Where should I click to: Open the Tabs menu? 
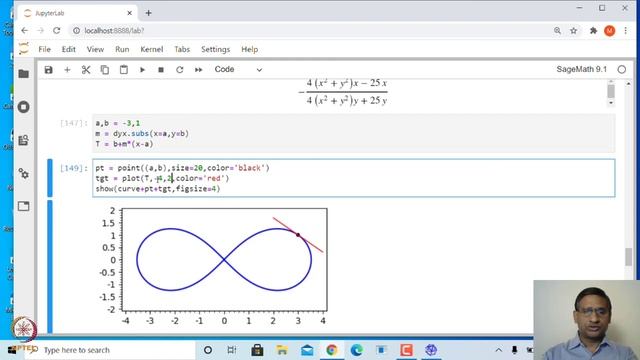coord(182,49)
